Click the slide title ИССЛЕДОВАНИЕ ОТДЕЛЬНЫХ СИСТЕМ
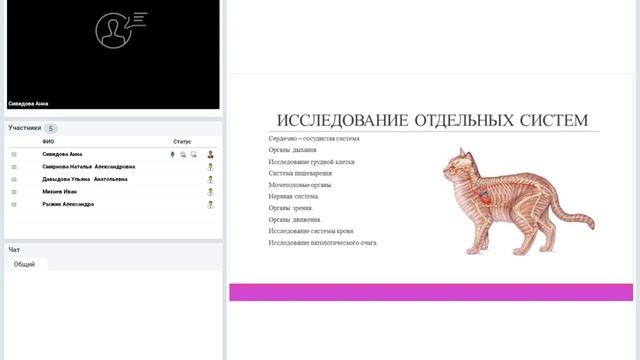Image resolution: width=640 pixels, height=360 pixels. coord(432,120)
